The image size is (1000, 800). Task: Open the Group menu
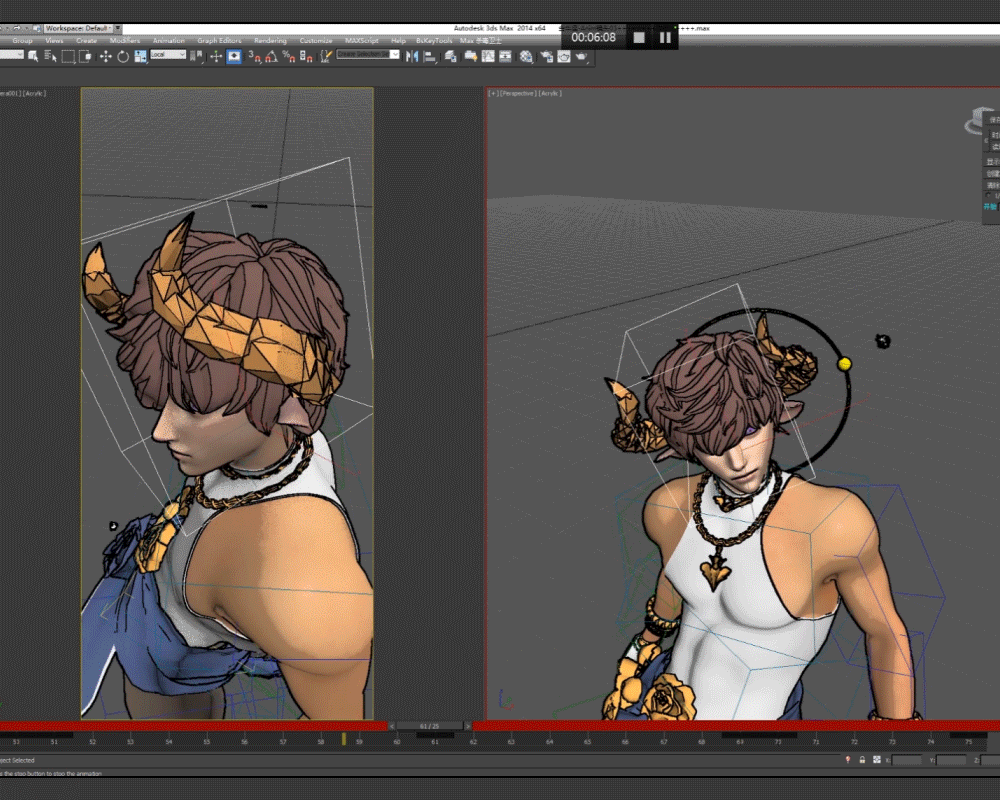(22, 41)
